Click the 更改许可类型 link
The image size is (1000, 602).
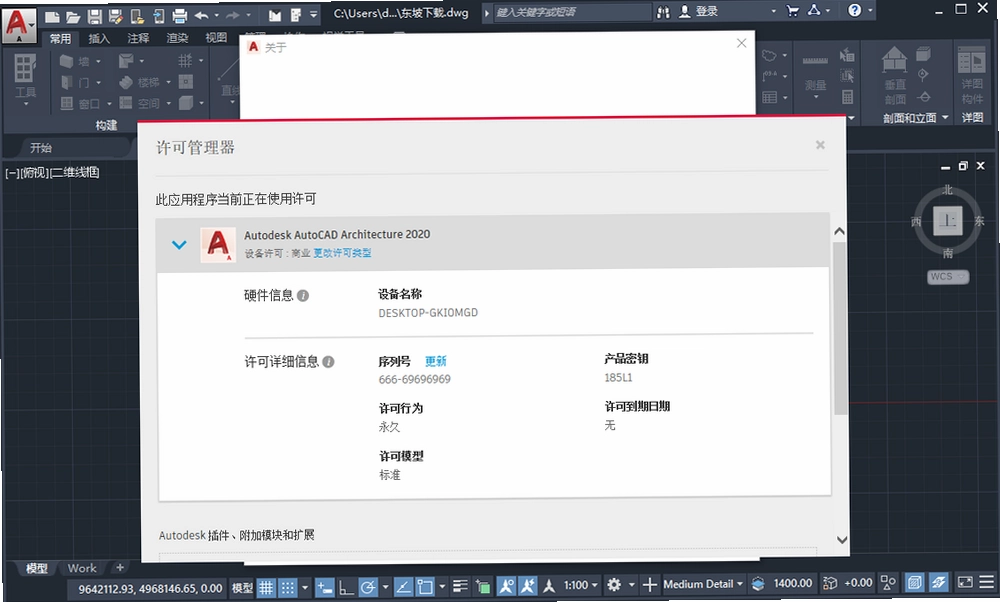[342, 253]
